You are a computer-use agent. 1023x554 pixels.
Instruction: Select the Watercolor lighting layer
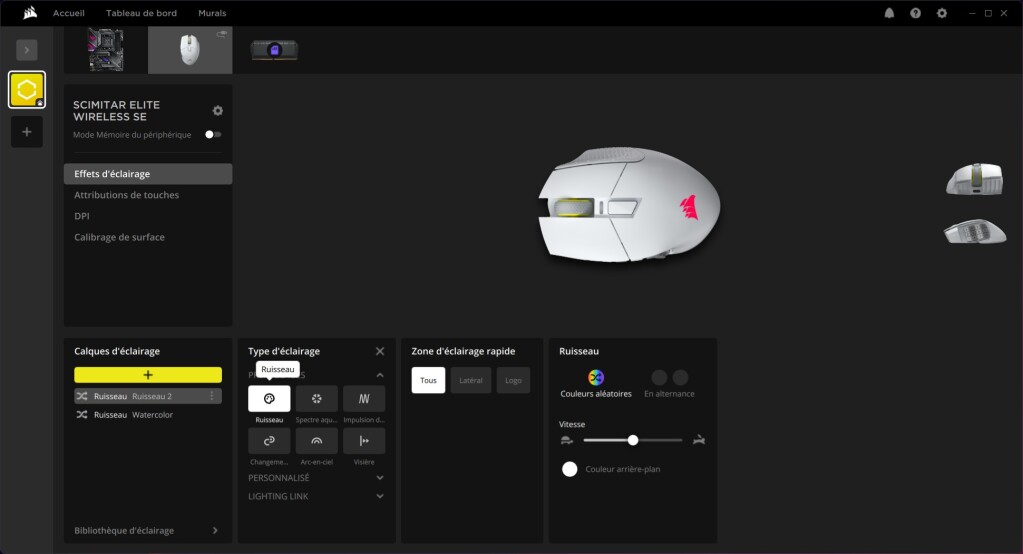[x=148, y=415]
